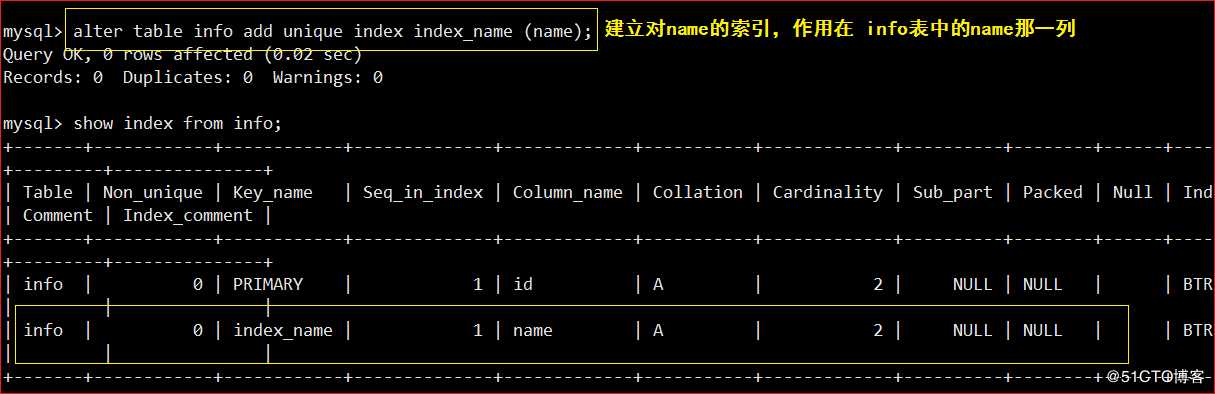The height and width of the screenshot is (394, 1215).
Task: Select Non_unique '0' in the PRIMARY row
Action: click(198, 284)
